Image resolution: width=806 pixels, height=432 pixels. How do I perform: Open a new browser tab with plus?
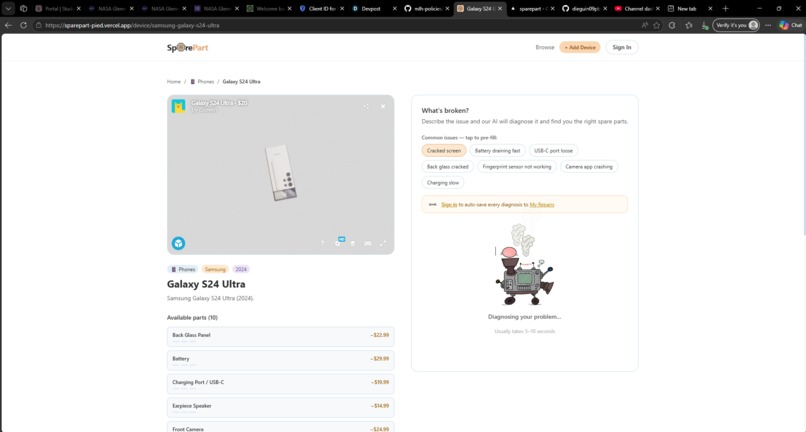725,8
